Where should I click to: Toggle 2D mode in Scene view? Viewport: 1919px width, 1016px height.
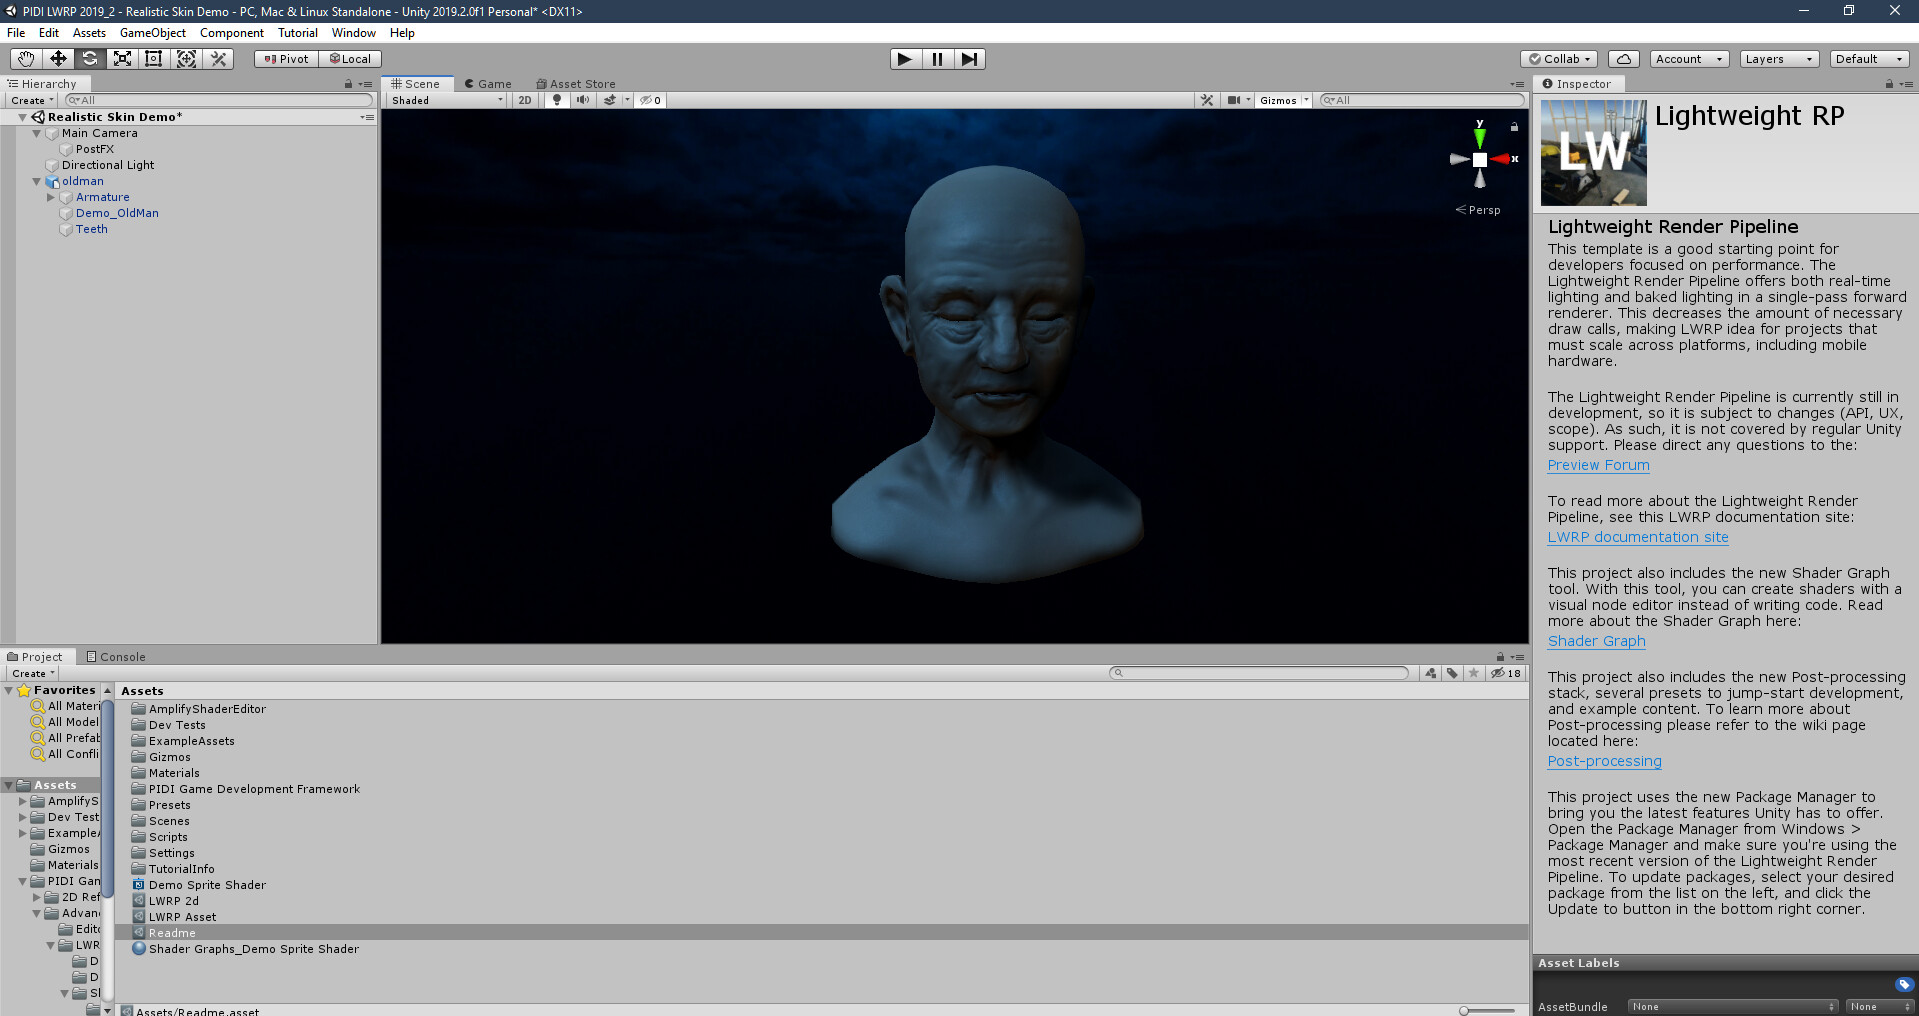tap(525, 100)
